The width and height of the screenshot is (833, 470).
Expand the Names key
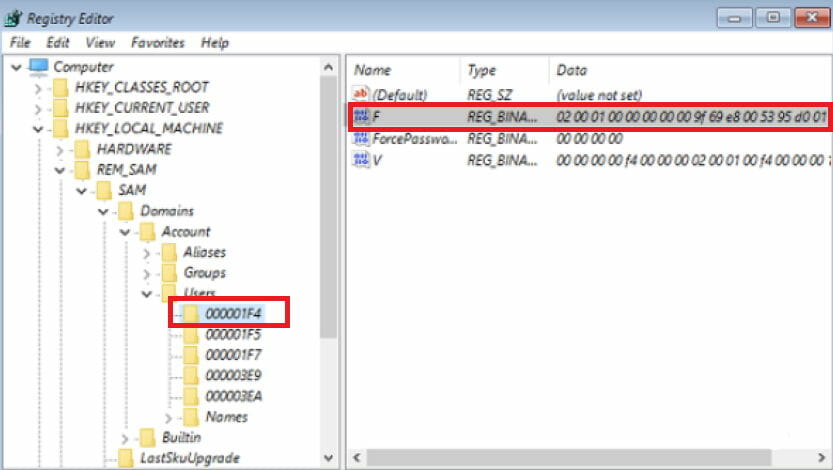tap(168, 418)
